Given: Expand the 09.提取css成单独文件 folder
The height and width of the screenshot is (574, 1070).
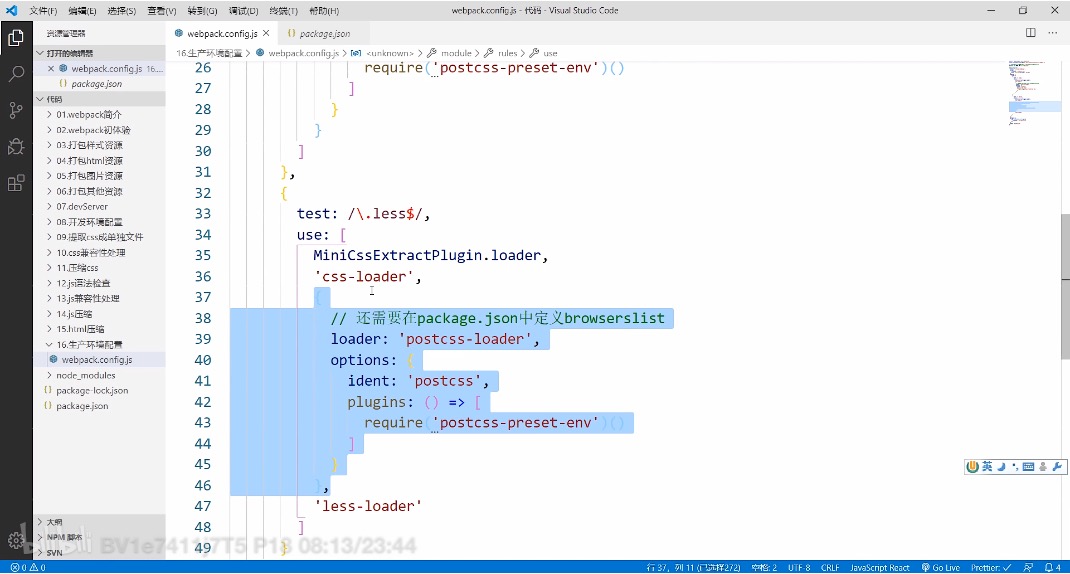Looking at the screenshot, I should click(100, 237).
